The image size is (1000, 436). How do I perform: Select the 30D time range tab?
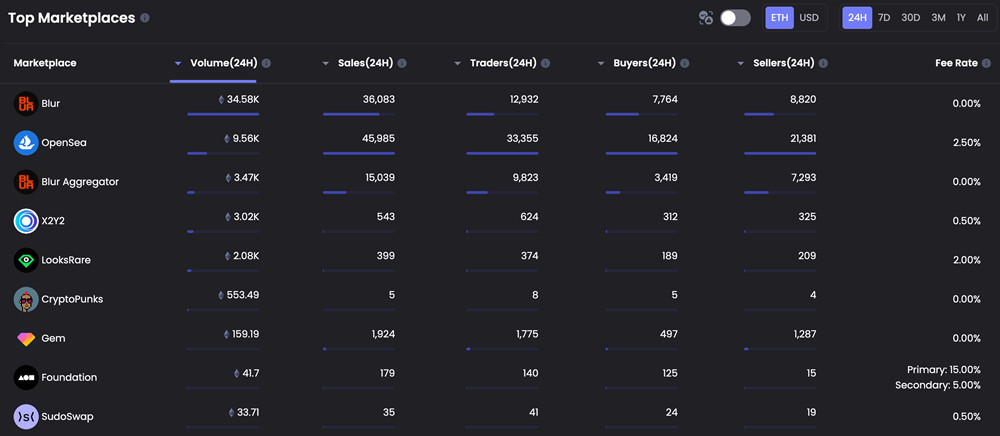911,18
